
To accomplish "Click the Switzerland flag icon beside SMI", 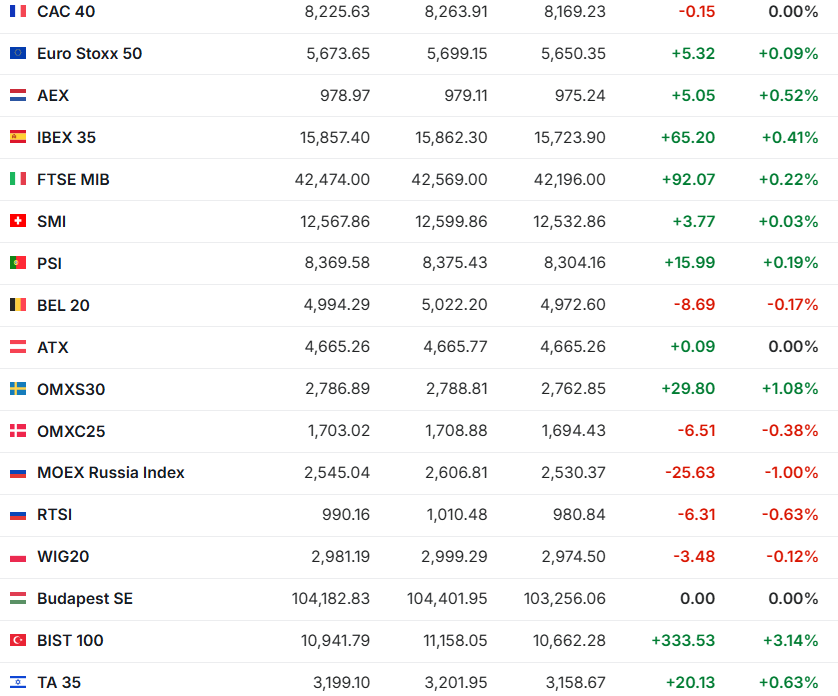I will [18, 221].
